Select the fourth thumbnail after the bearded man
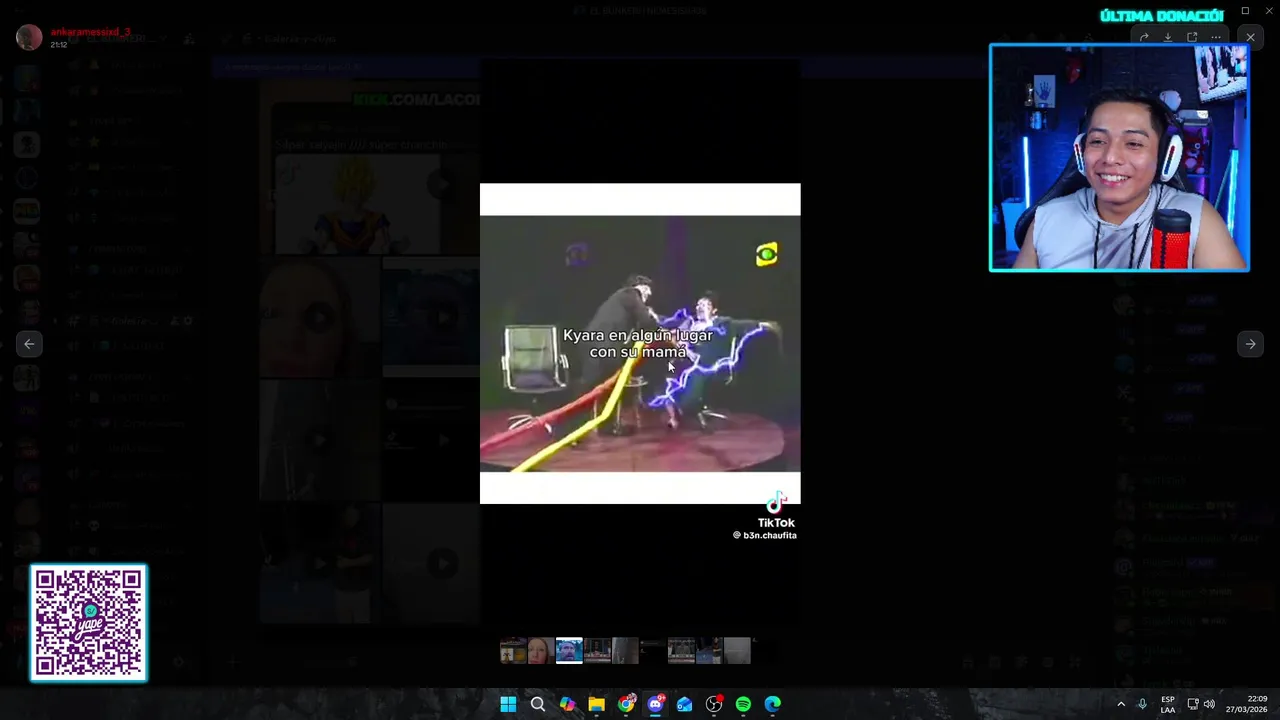The width and height of the screenshot is (1280, 720). tap(681, 651)
